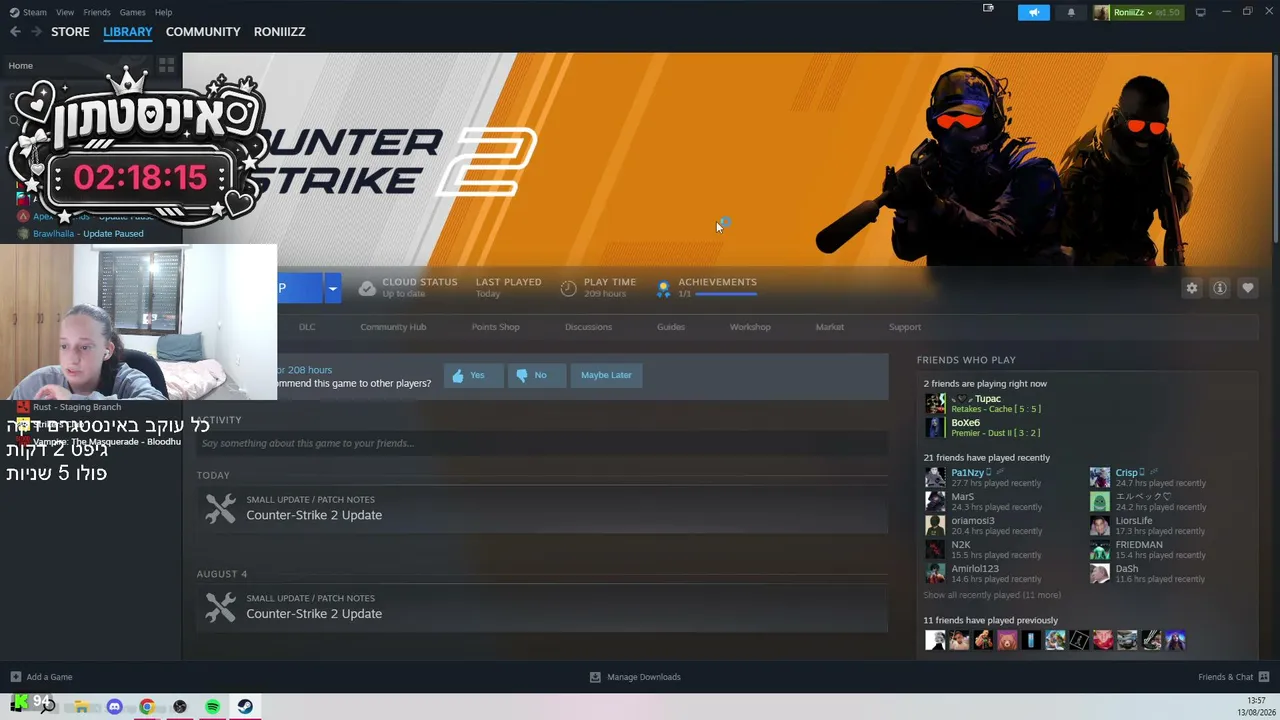Open the Guides tab
Viewport: 1280px width, 720px height.
pos(671,327)
